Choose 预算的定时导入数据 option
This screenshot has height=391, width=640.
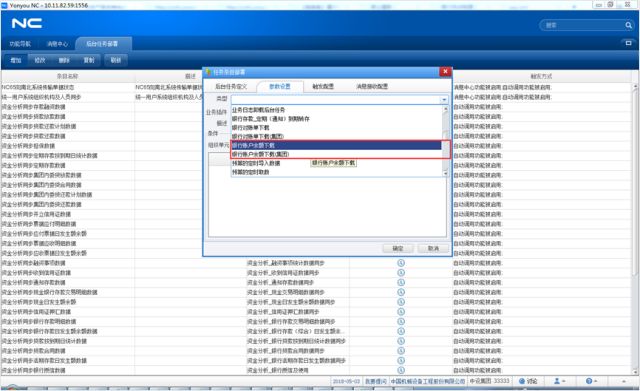pos(256,163)
